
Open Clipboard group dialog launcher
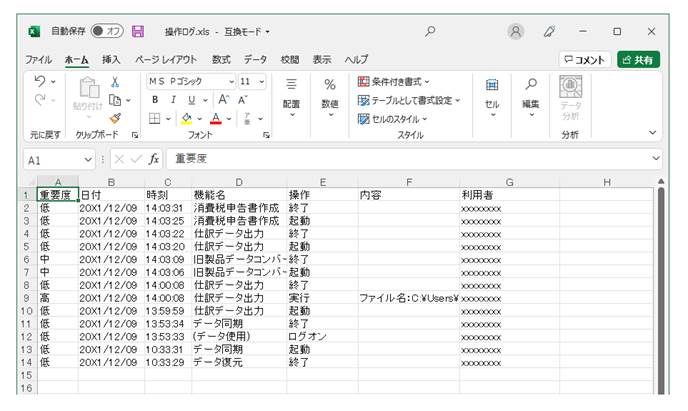(x=135, y=135)
